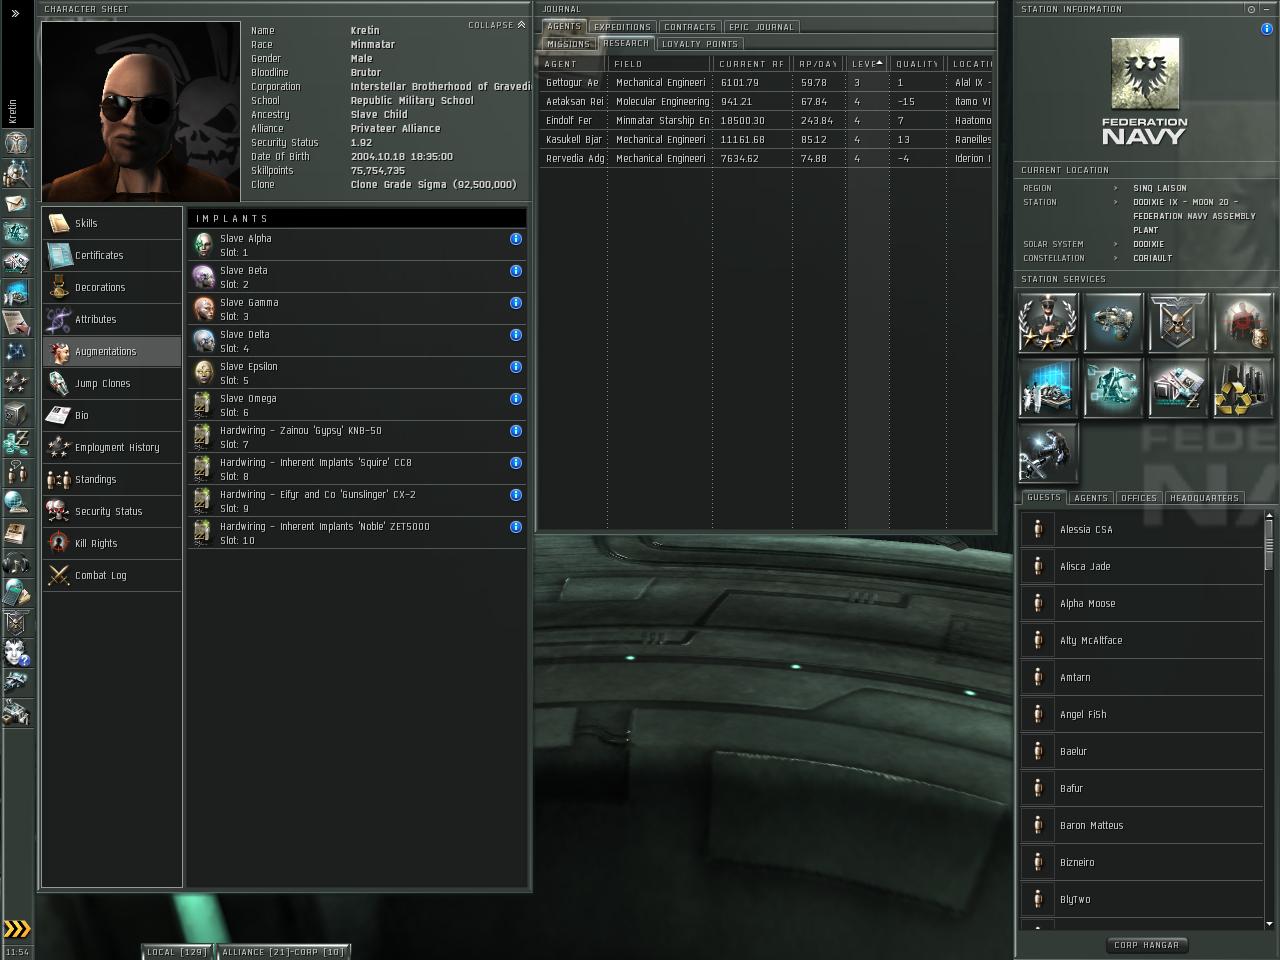
Task: Switch to the Expeditions journal tab
Action: [x=622, y=27]
